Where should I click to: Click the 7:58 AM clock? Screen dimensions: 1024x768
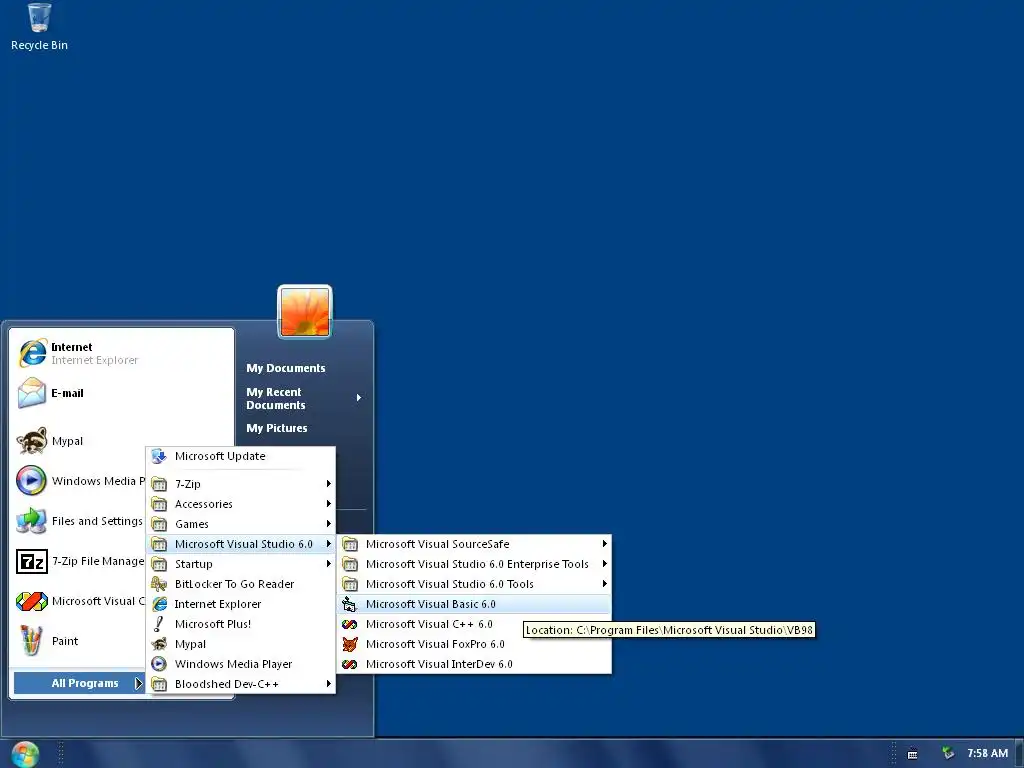987,754
